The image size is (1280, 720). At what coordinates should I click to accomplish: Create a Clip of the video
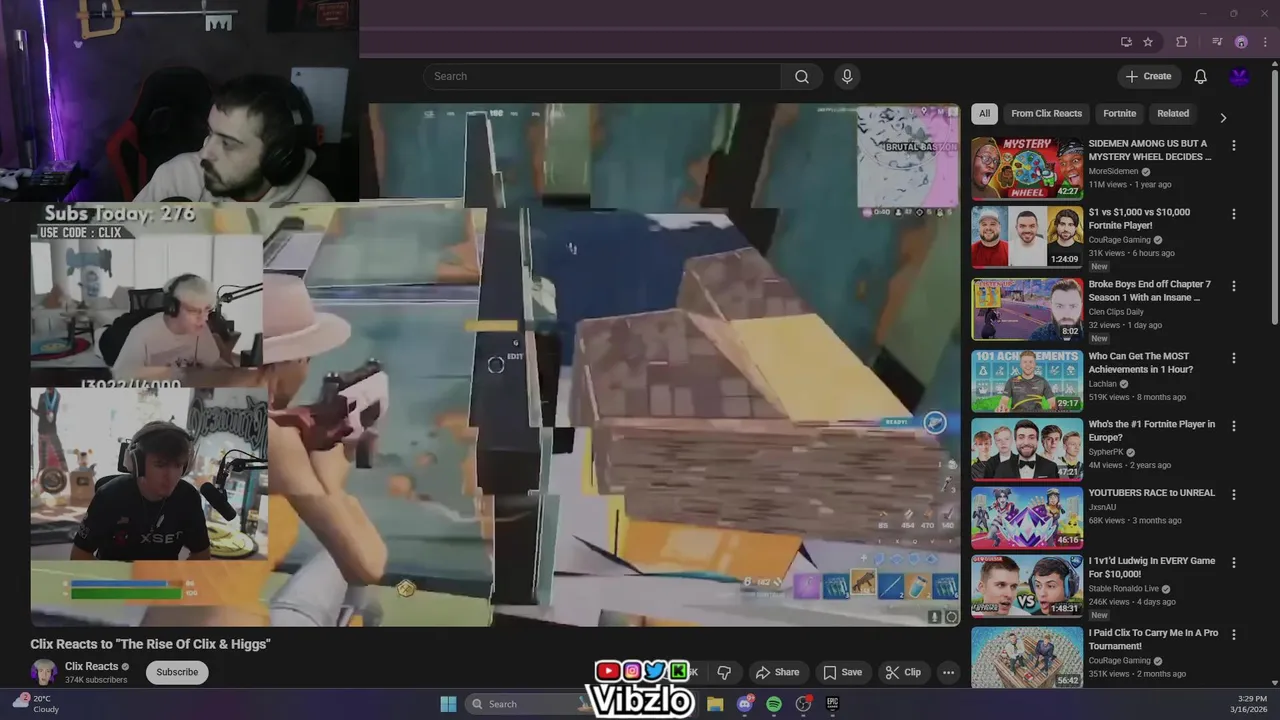[903, 672]
